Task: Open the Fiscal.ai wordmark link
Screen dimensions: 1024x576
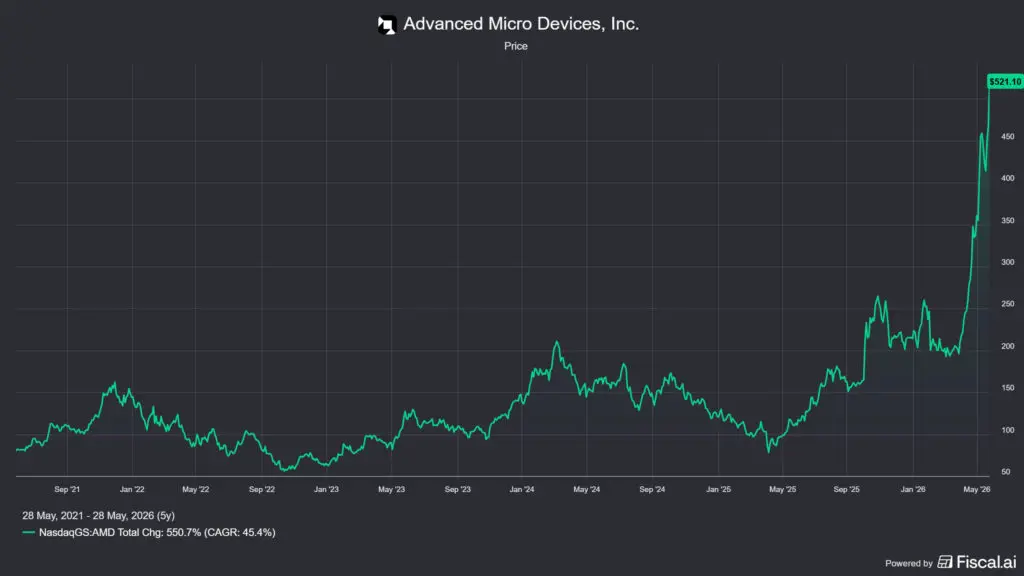Action: point(986,562)
